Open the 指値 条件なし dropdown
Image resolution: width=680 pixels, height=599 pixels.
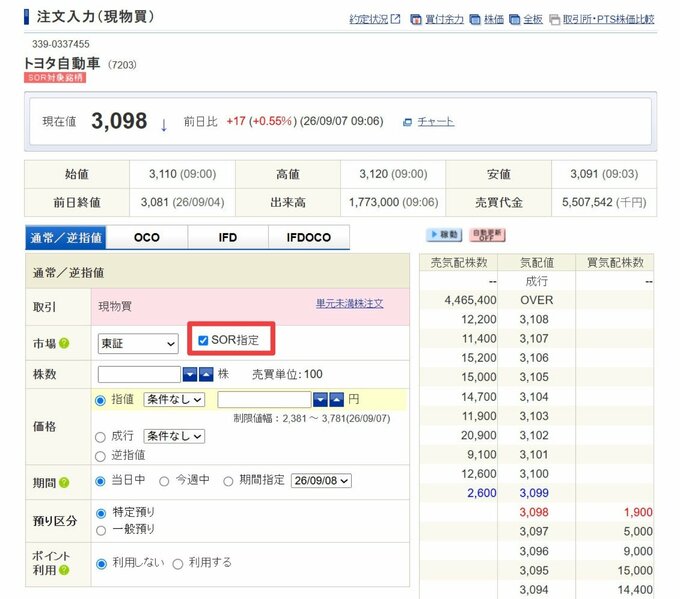coord(174,399)
